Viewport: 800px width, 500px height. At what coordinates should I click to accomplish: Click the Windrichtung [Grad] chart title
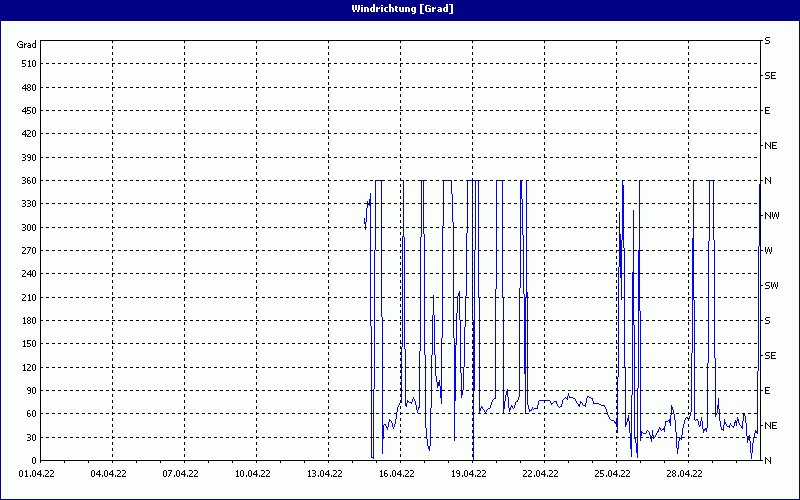tap(400, 9)
